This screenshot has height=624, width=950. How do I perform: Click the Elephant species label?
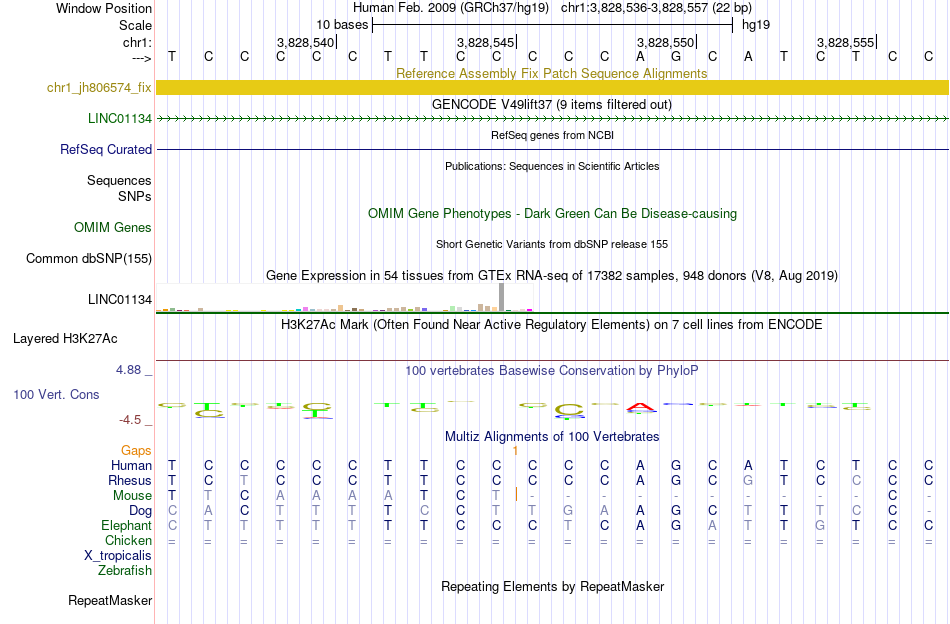[126, 526]
